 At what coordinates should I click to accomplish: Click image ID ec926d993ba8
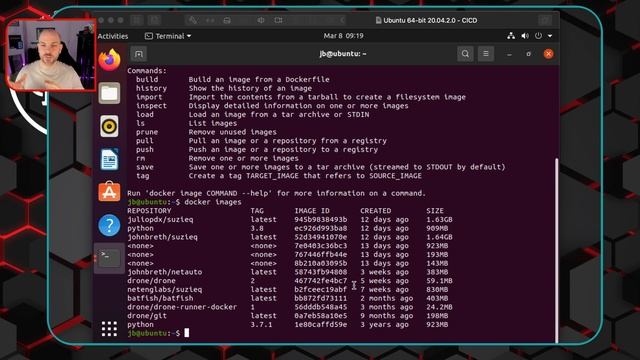click(x=321, y=228)
